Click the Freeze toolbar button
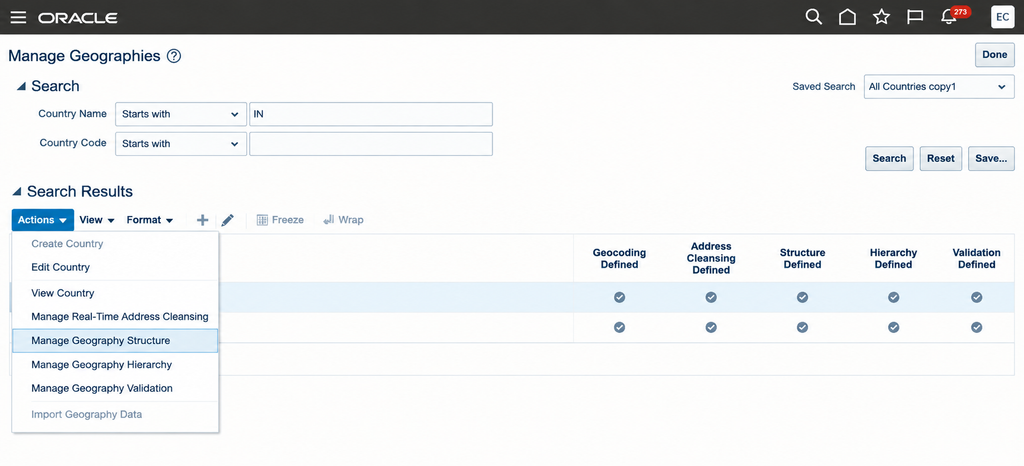Viewport: 1024px width, 466px height. [280, 220]
